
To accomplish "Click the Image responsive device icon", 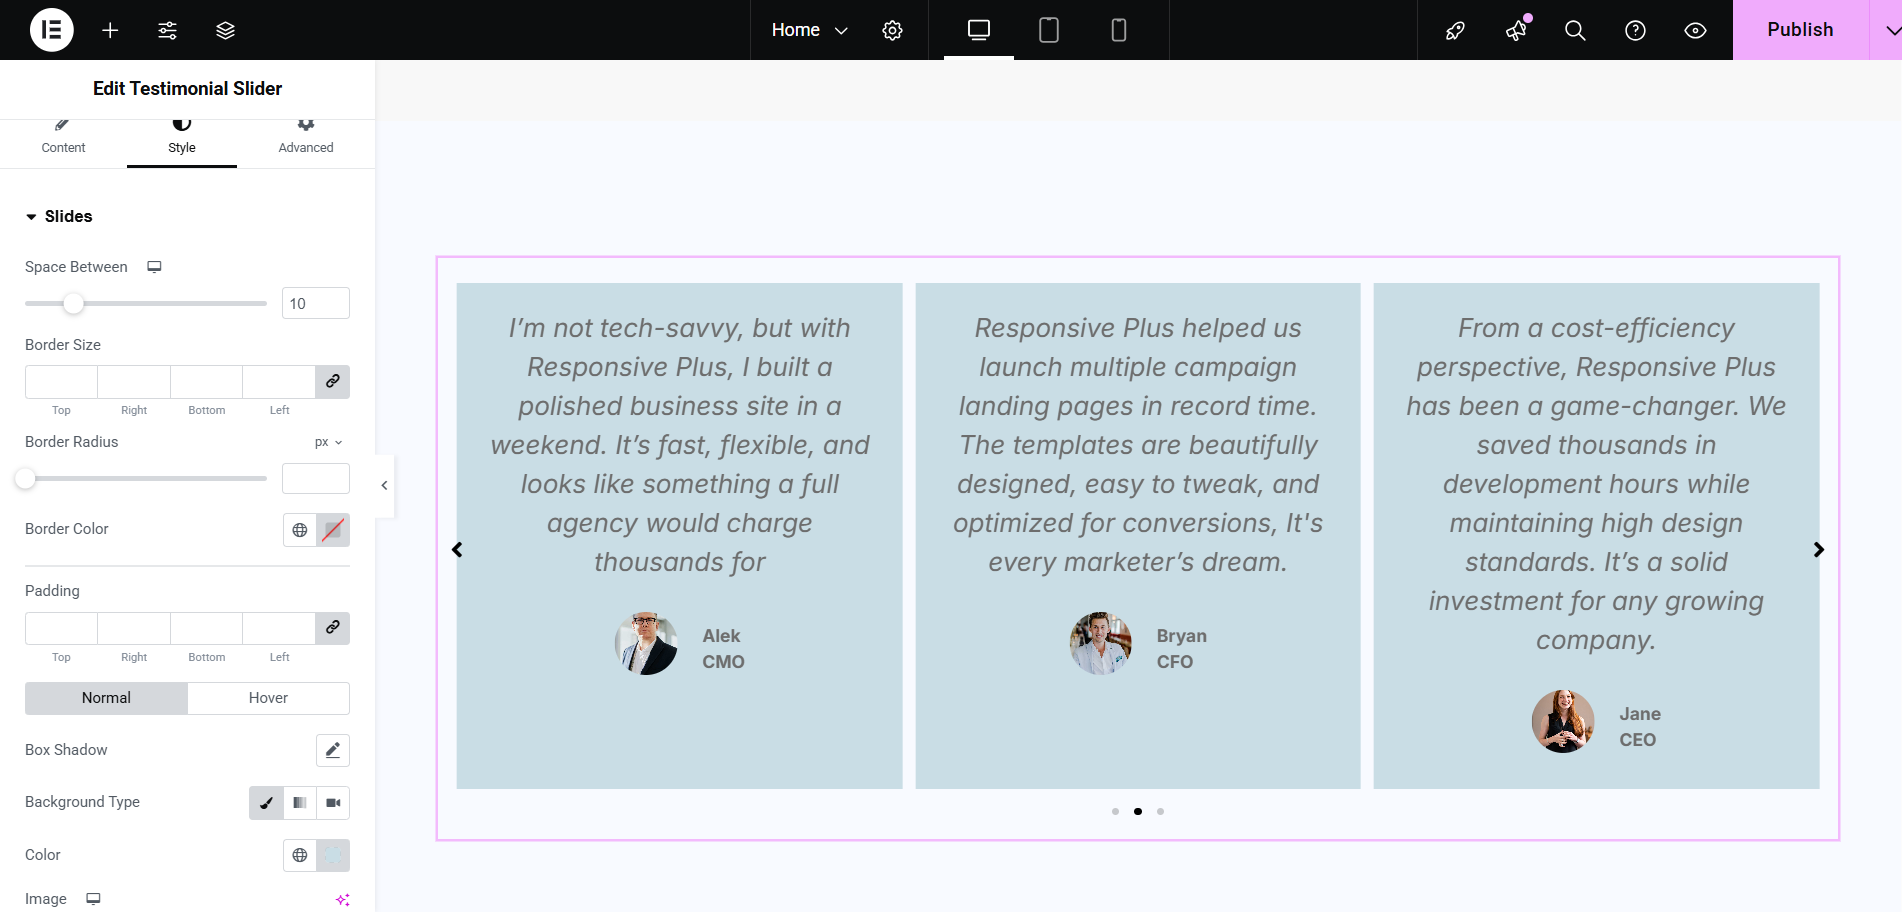I will [x=93, y=899].
